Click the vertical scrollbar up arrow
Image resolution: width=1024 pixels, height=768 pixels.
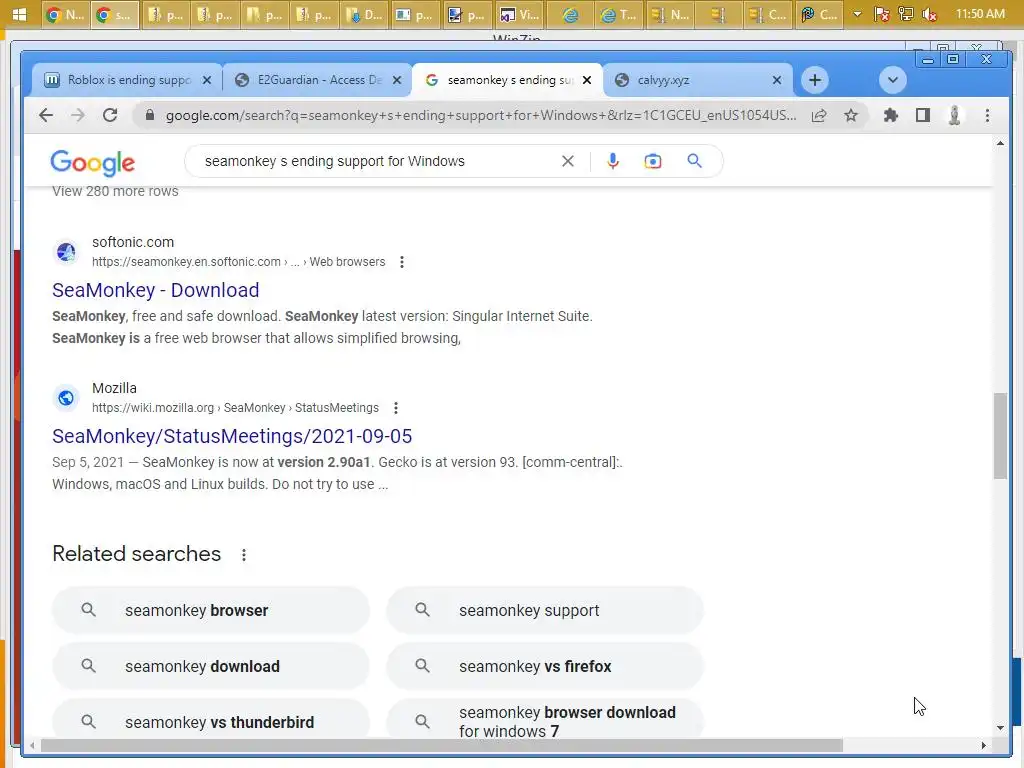click(1000, 144)
